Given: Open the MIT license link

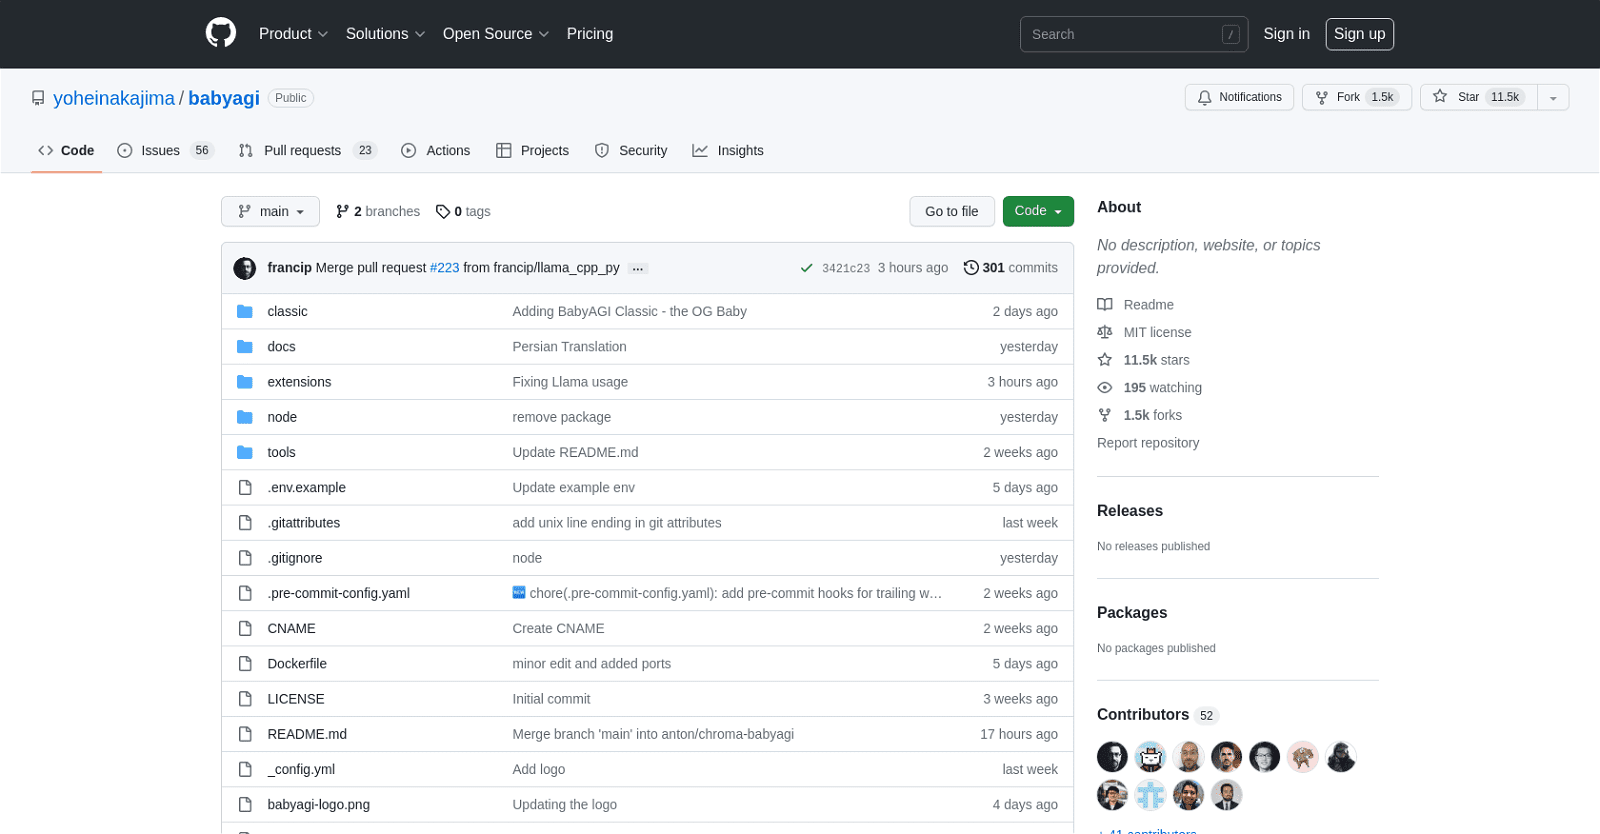Looking at the screenshot, I should pyautogui.click(x=1157, y=332).
